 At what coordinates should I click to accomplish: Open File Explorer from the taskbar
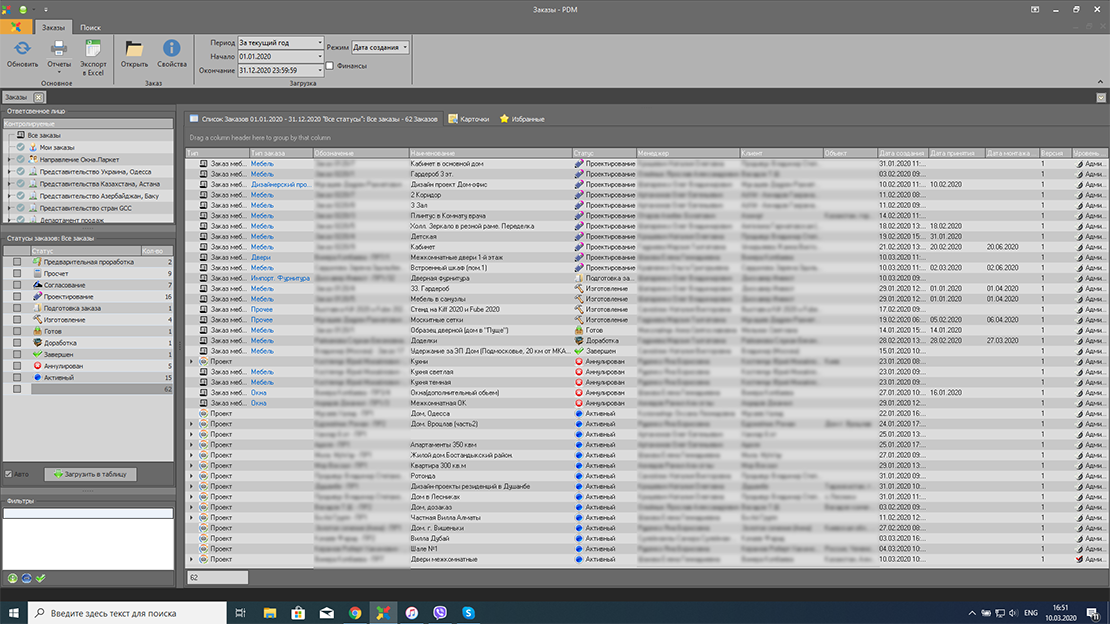pyautogui.click(x=270, y=613)
